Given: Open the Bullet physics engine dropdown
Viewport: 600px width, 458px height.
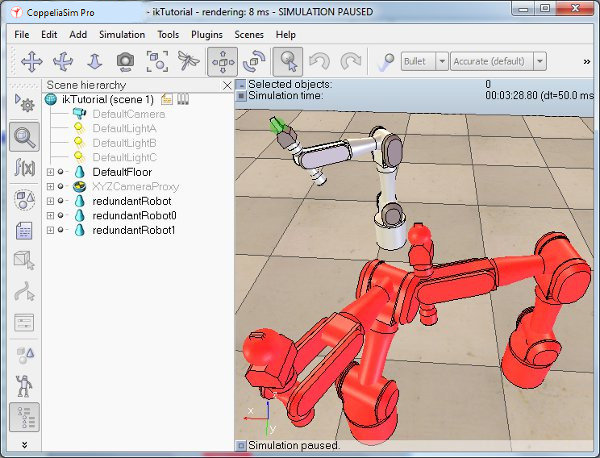Looking at the screenshot, I should tap(442, 61).
